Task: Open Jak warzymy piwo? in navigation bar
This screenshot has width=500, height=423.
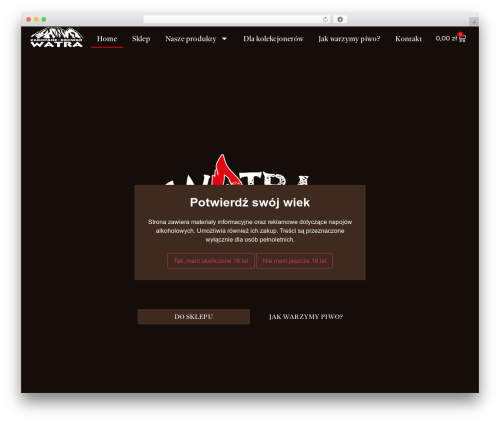Action: click(349, 39)
